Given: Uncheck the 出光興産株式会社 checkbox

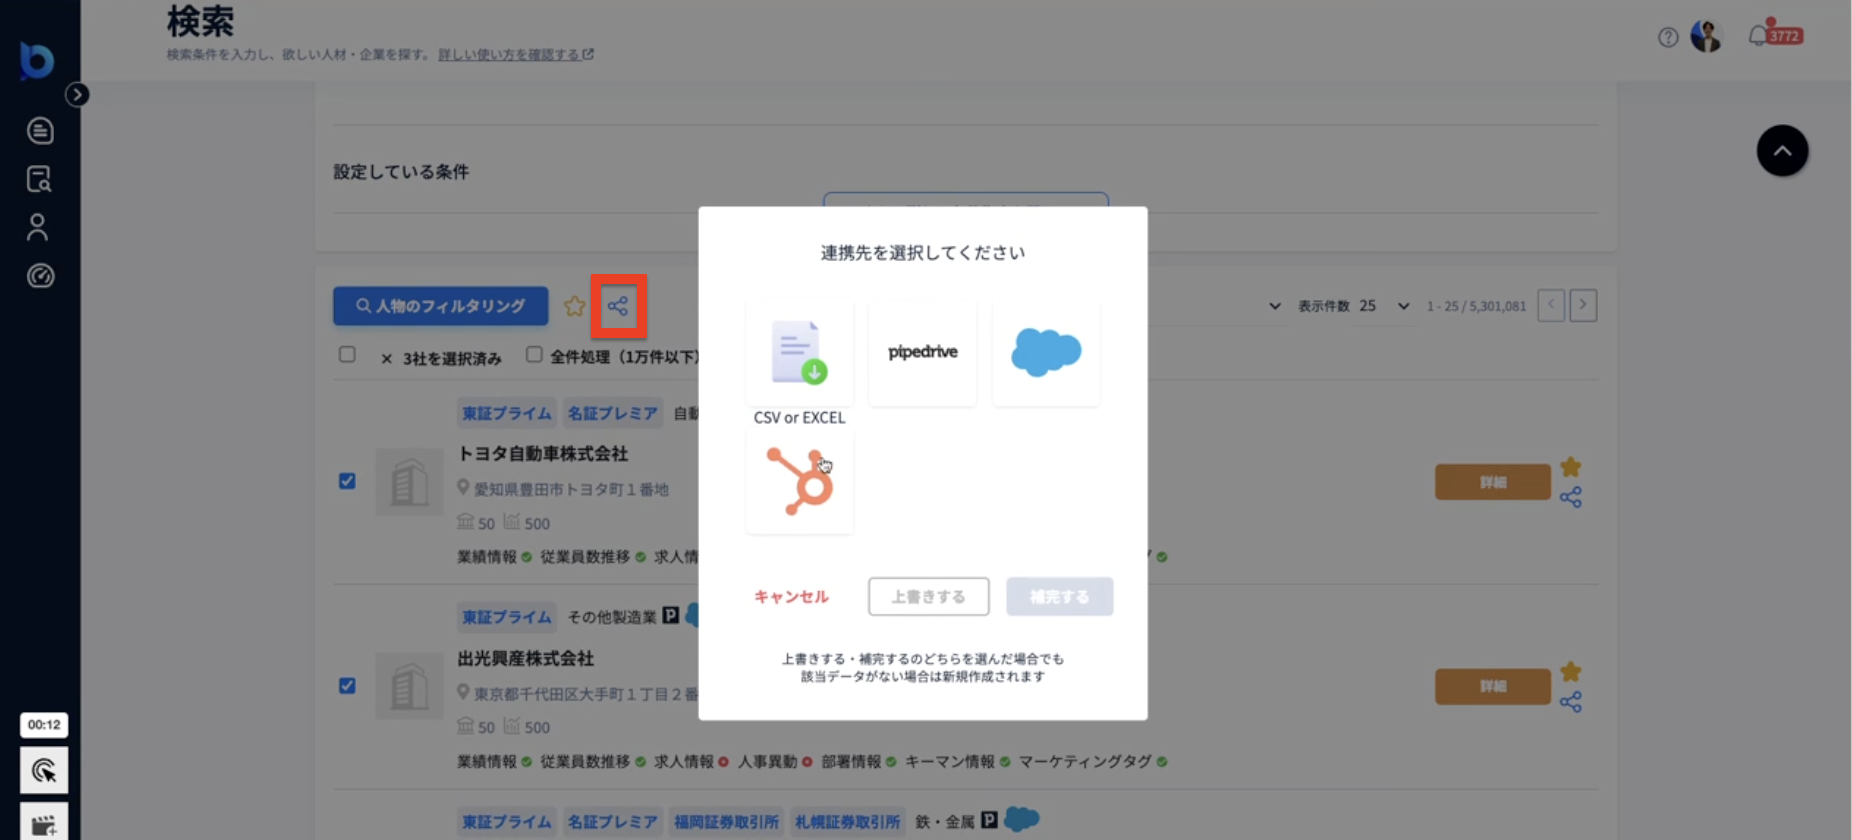Looking at the screenshot, I should coord(347,686).
